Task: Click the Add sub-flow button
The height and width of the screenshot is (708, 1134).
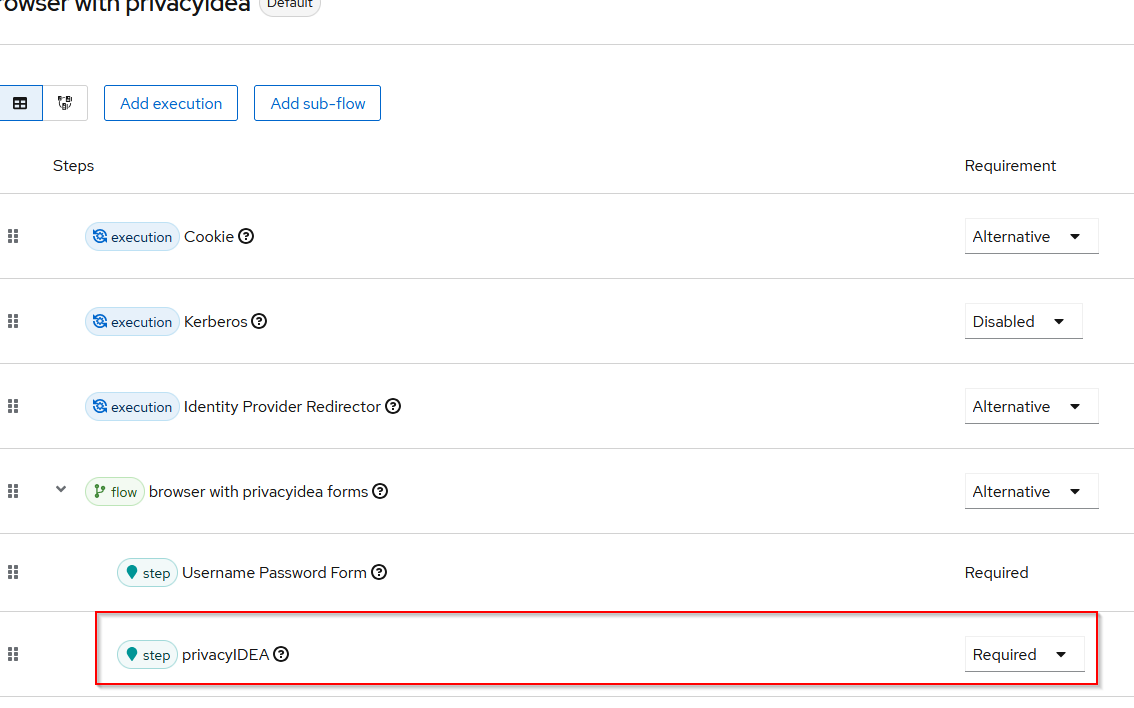Action: click(317, 103)
